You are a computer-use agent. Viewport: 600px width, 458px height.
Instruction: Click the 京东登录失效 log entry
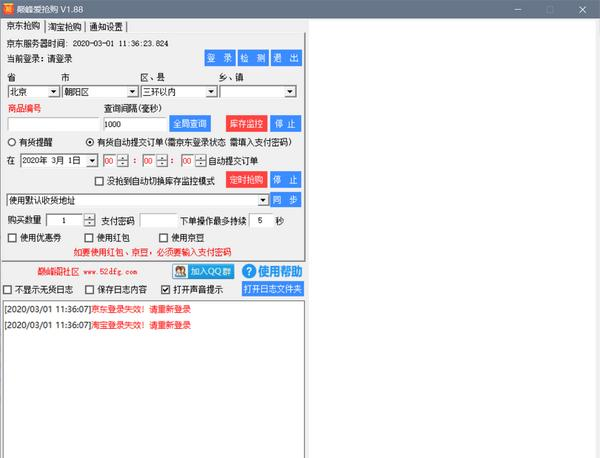click(97, 309)
